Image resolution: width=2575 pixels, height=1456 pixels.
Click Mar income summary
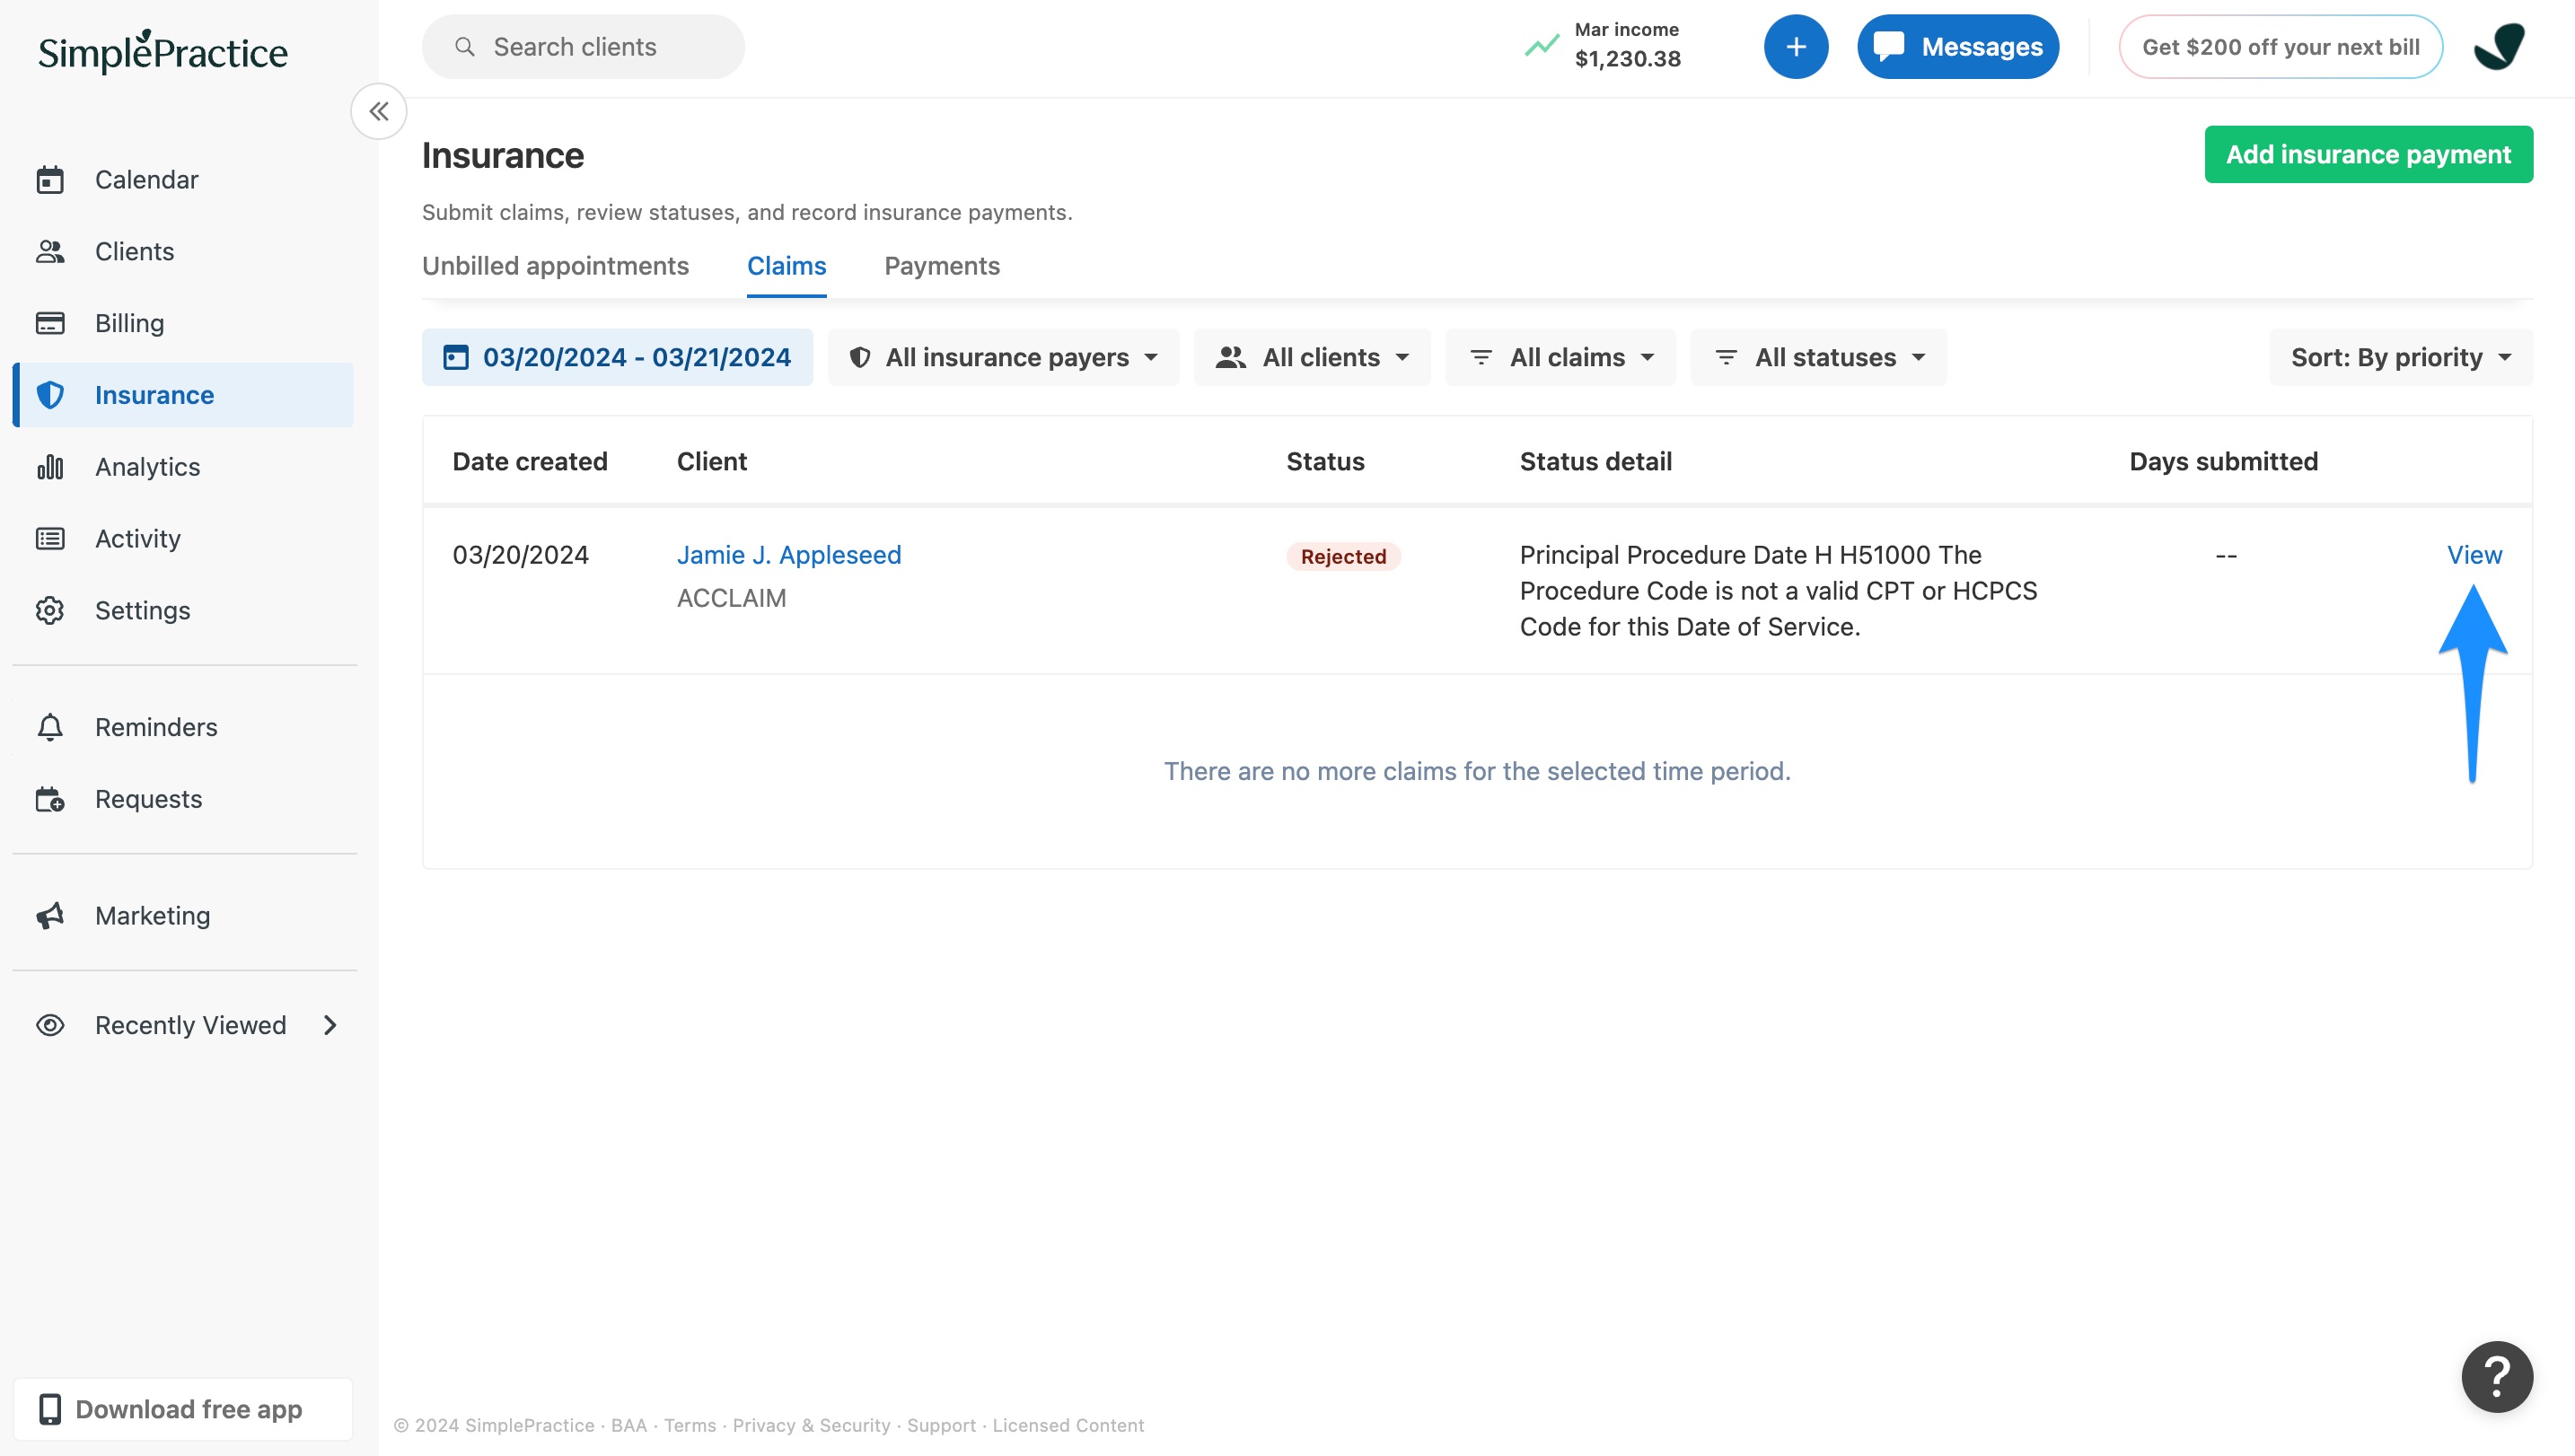(1603, 45)
